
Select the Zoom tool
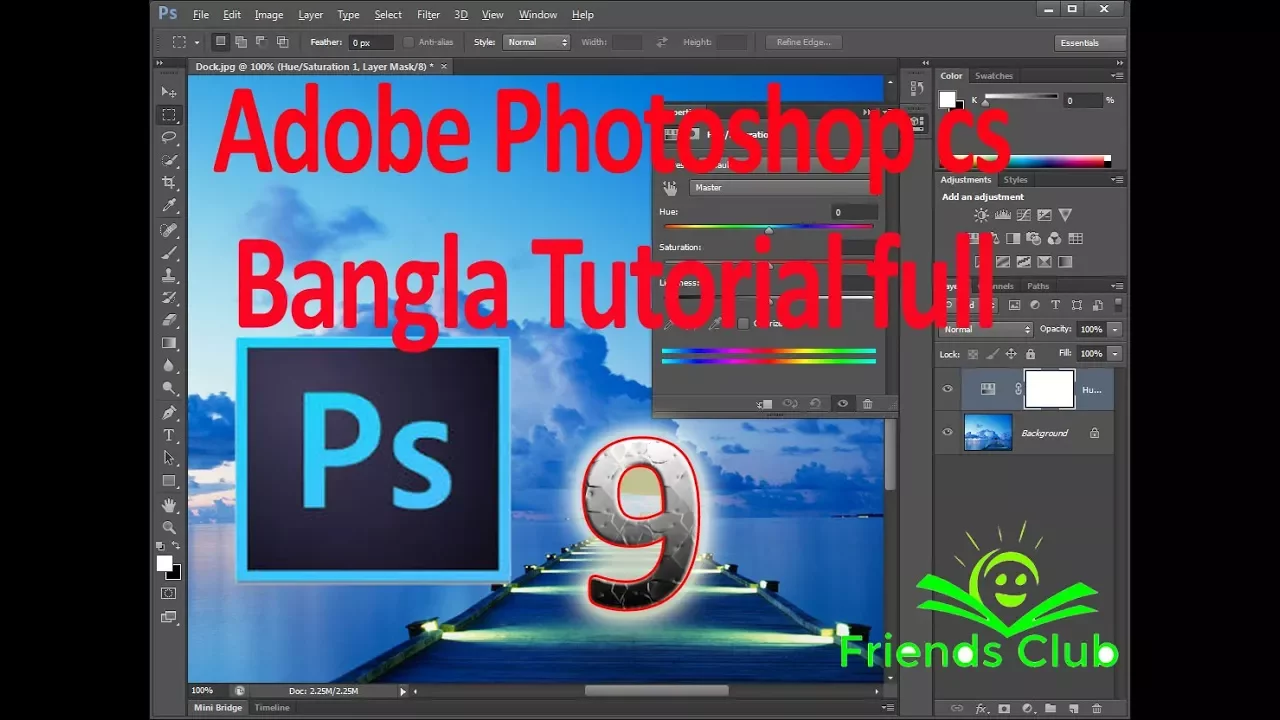pyautogui.click(x=169, y=527)
